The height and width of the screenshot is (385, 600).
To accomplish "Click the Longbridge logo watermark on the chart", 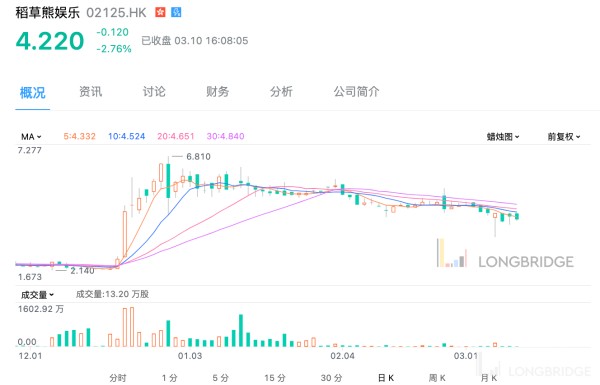I will pyautogui.click(x=505, y=254).
